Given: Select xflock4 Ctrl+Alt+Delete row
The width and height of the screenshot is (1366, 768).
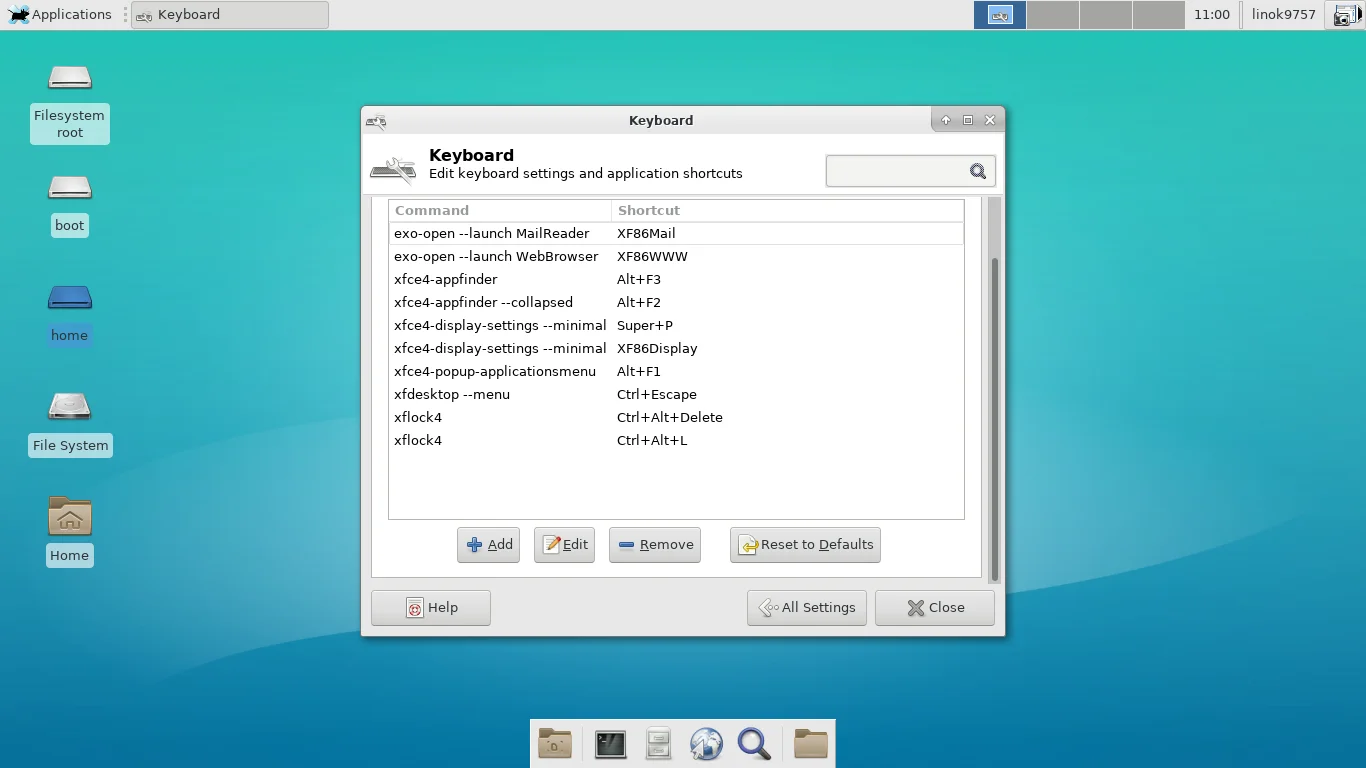Looking at the screenshot, I should (676, 417).
